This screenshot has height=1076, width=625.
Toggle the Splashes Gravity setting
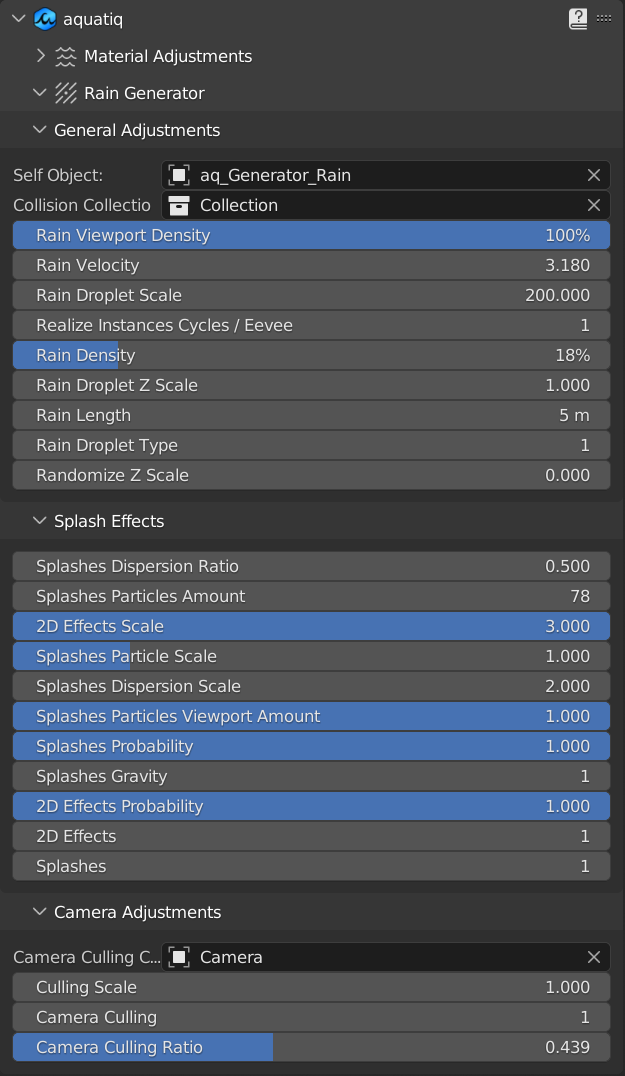click(x=311, y=776)
